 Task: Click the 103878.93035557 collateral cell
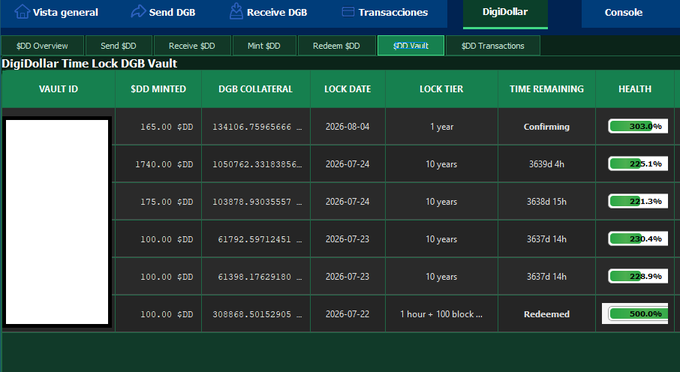coord(256,202)
